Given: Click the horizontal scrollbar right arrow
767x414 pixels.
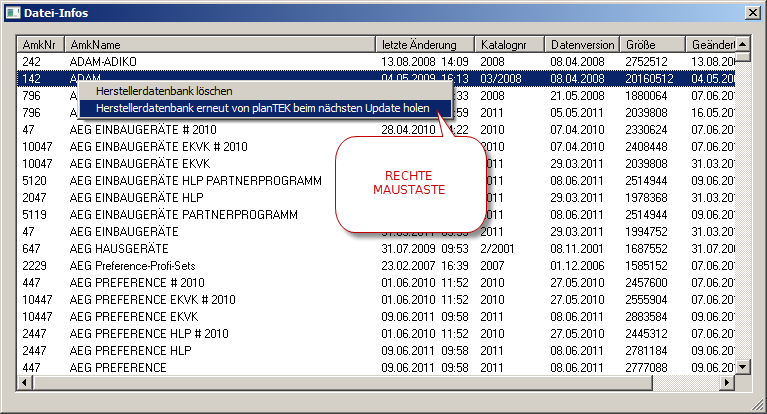Looking at the screenshot, I should [x=727, y=384].
